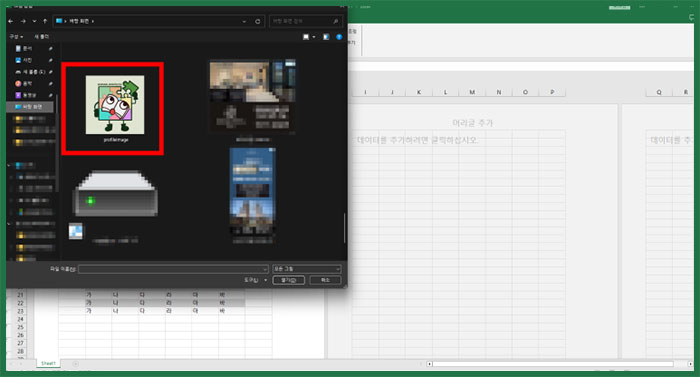This screenshot has height=377, width=700.
Task: Click the pin icon next to 음악
Action: click(50, 84)
